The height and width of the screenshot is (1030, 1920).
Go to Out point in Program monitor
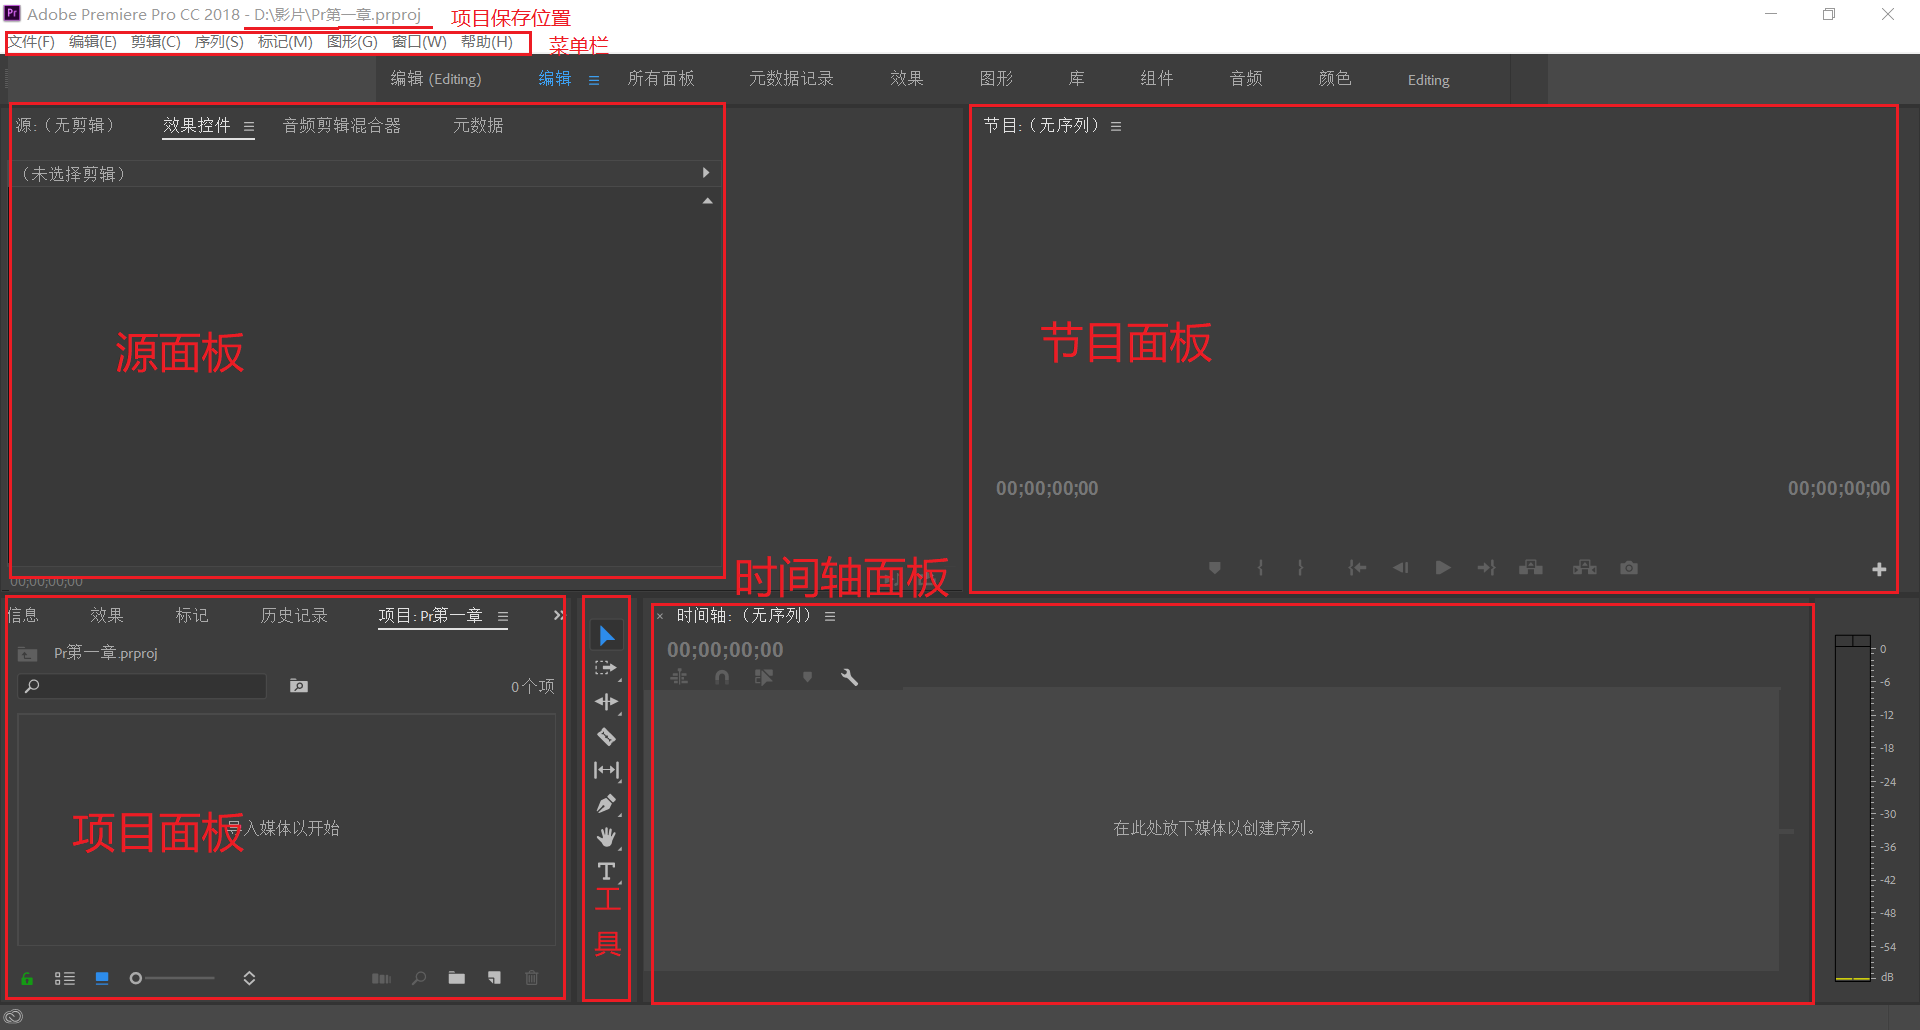pos(1487,568)
